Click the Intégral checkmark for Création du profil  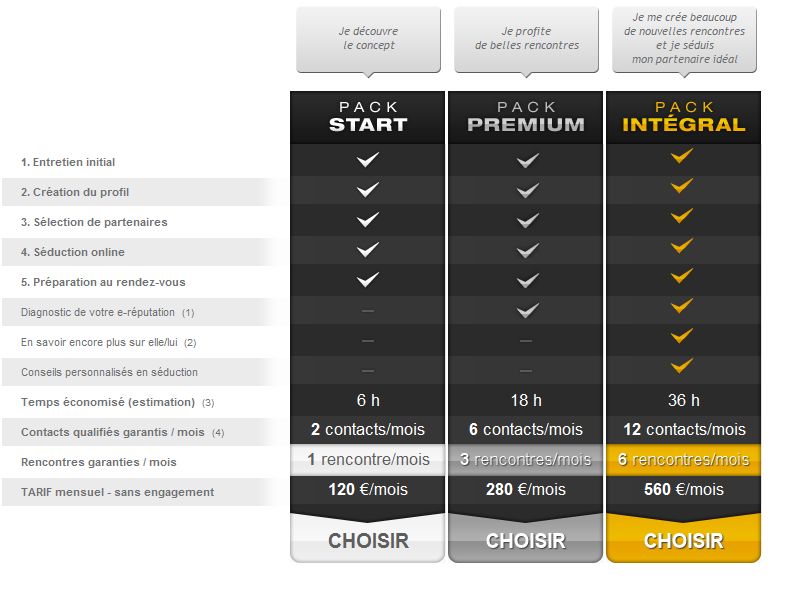click(682, 186)
